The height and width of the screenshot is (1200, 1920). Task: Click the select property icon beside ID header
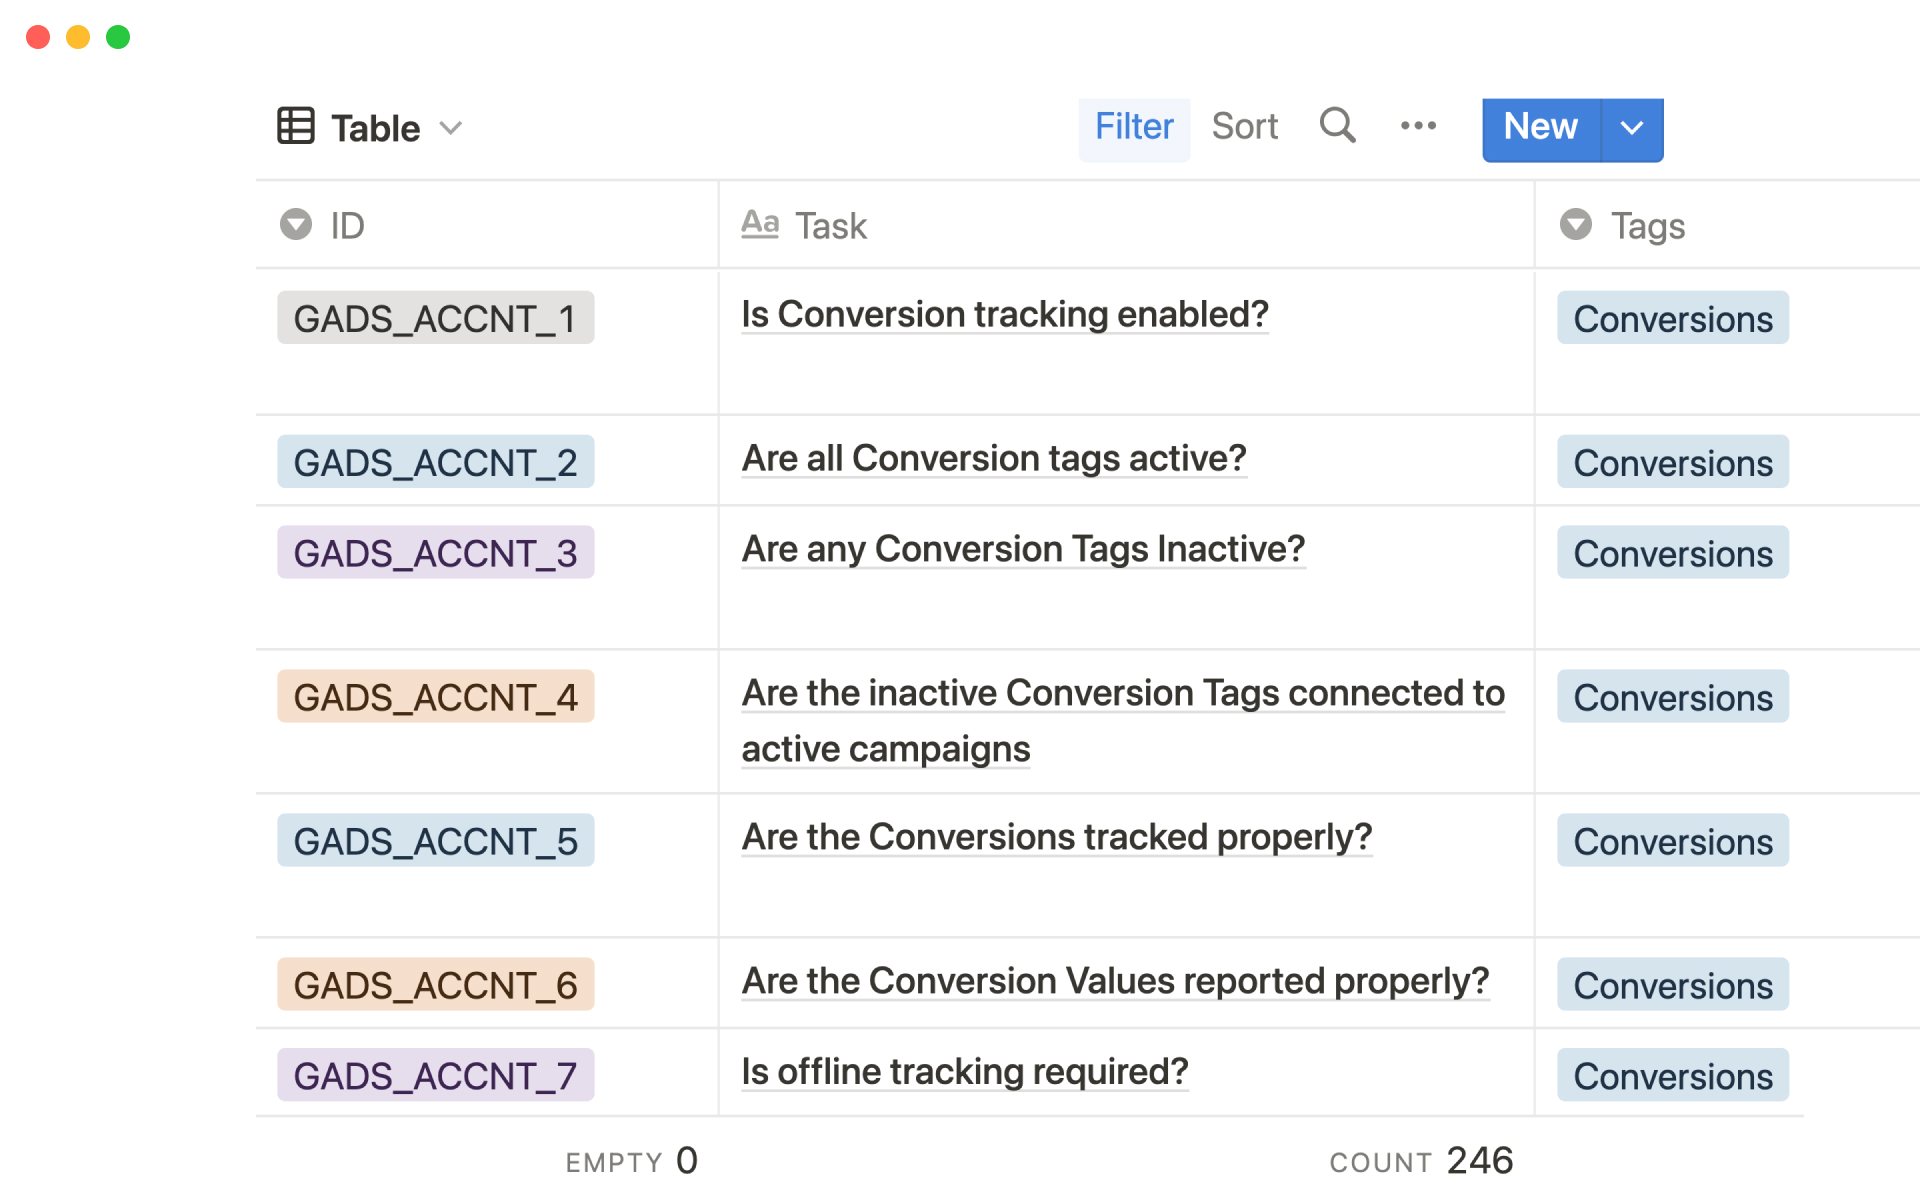(295, 224)
